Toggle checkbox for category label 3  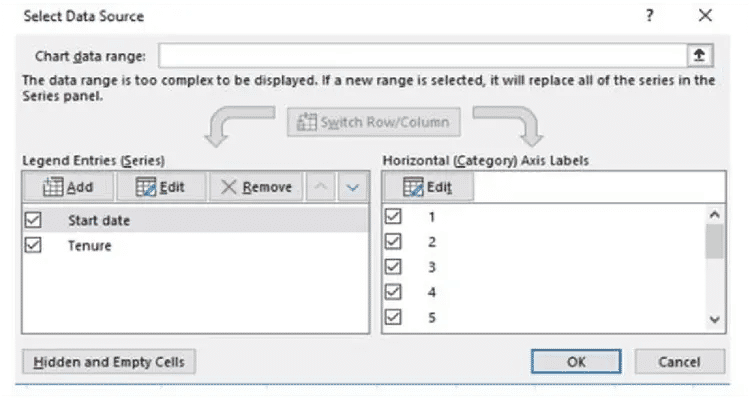point(393,267)
